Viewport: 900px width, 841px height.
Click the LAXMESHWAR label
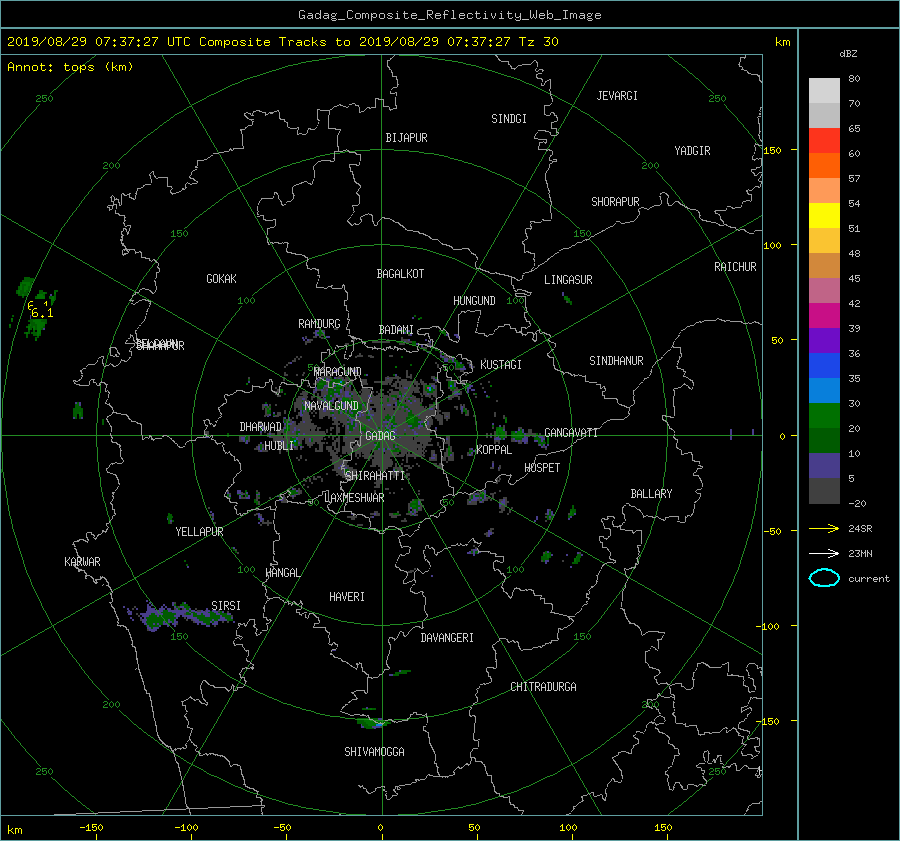coord(354,498)
